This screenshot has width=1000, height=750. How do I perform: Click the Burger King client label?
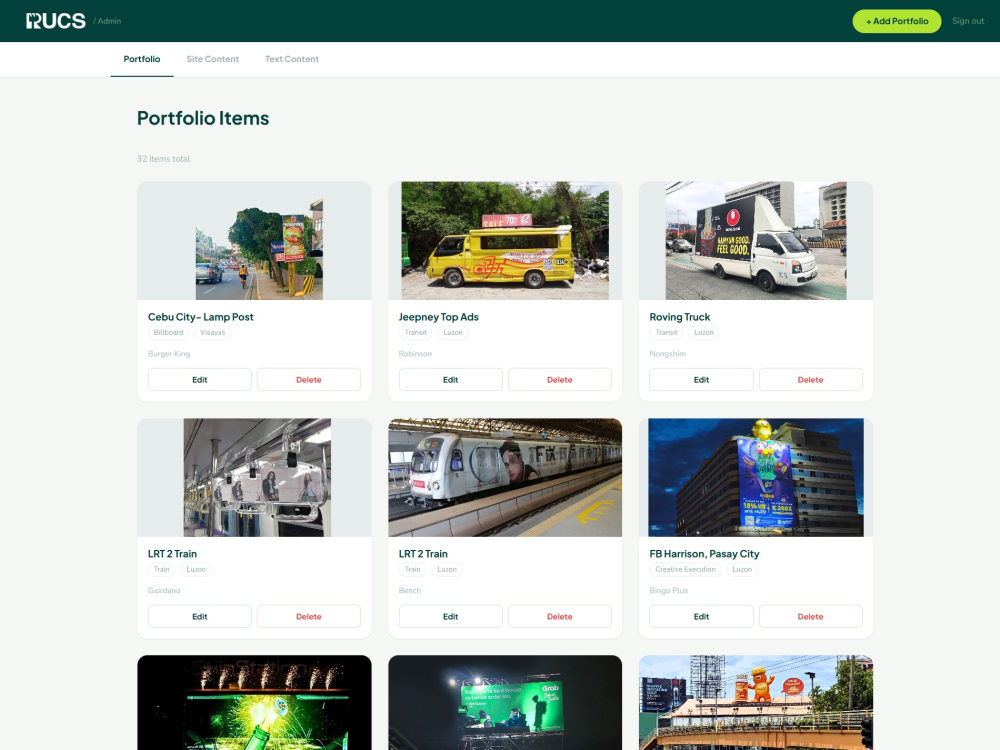tap(169, 353)
